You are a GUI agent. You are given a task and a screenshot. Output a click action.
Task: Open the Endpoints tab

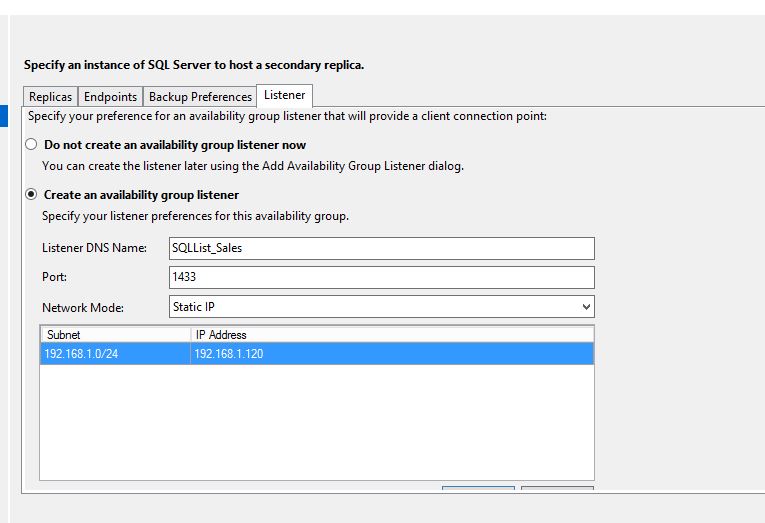(x=110, y=97)
